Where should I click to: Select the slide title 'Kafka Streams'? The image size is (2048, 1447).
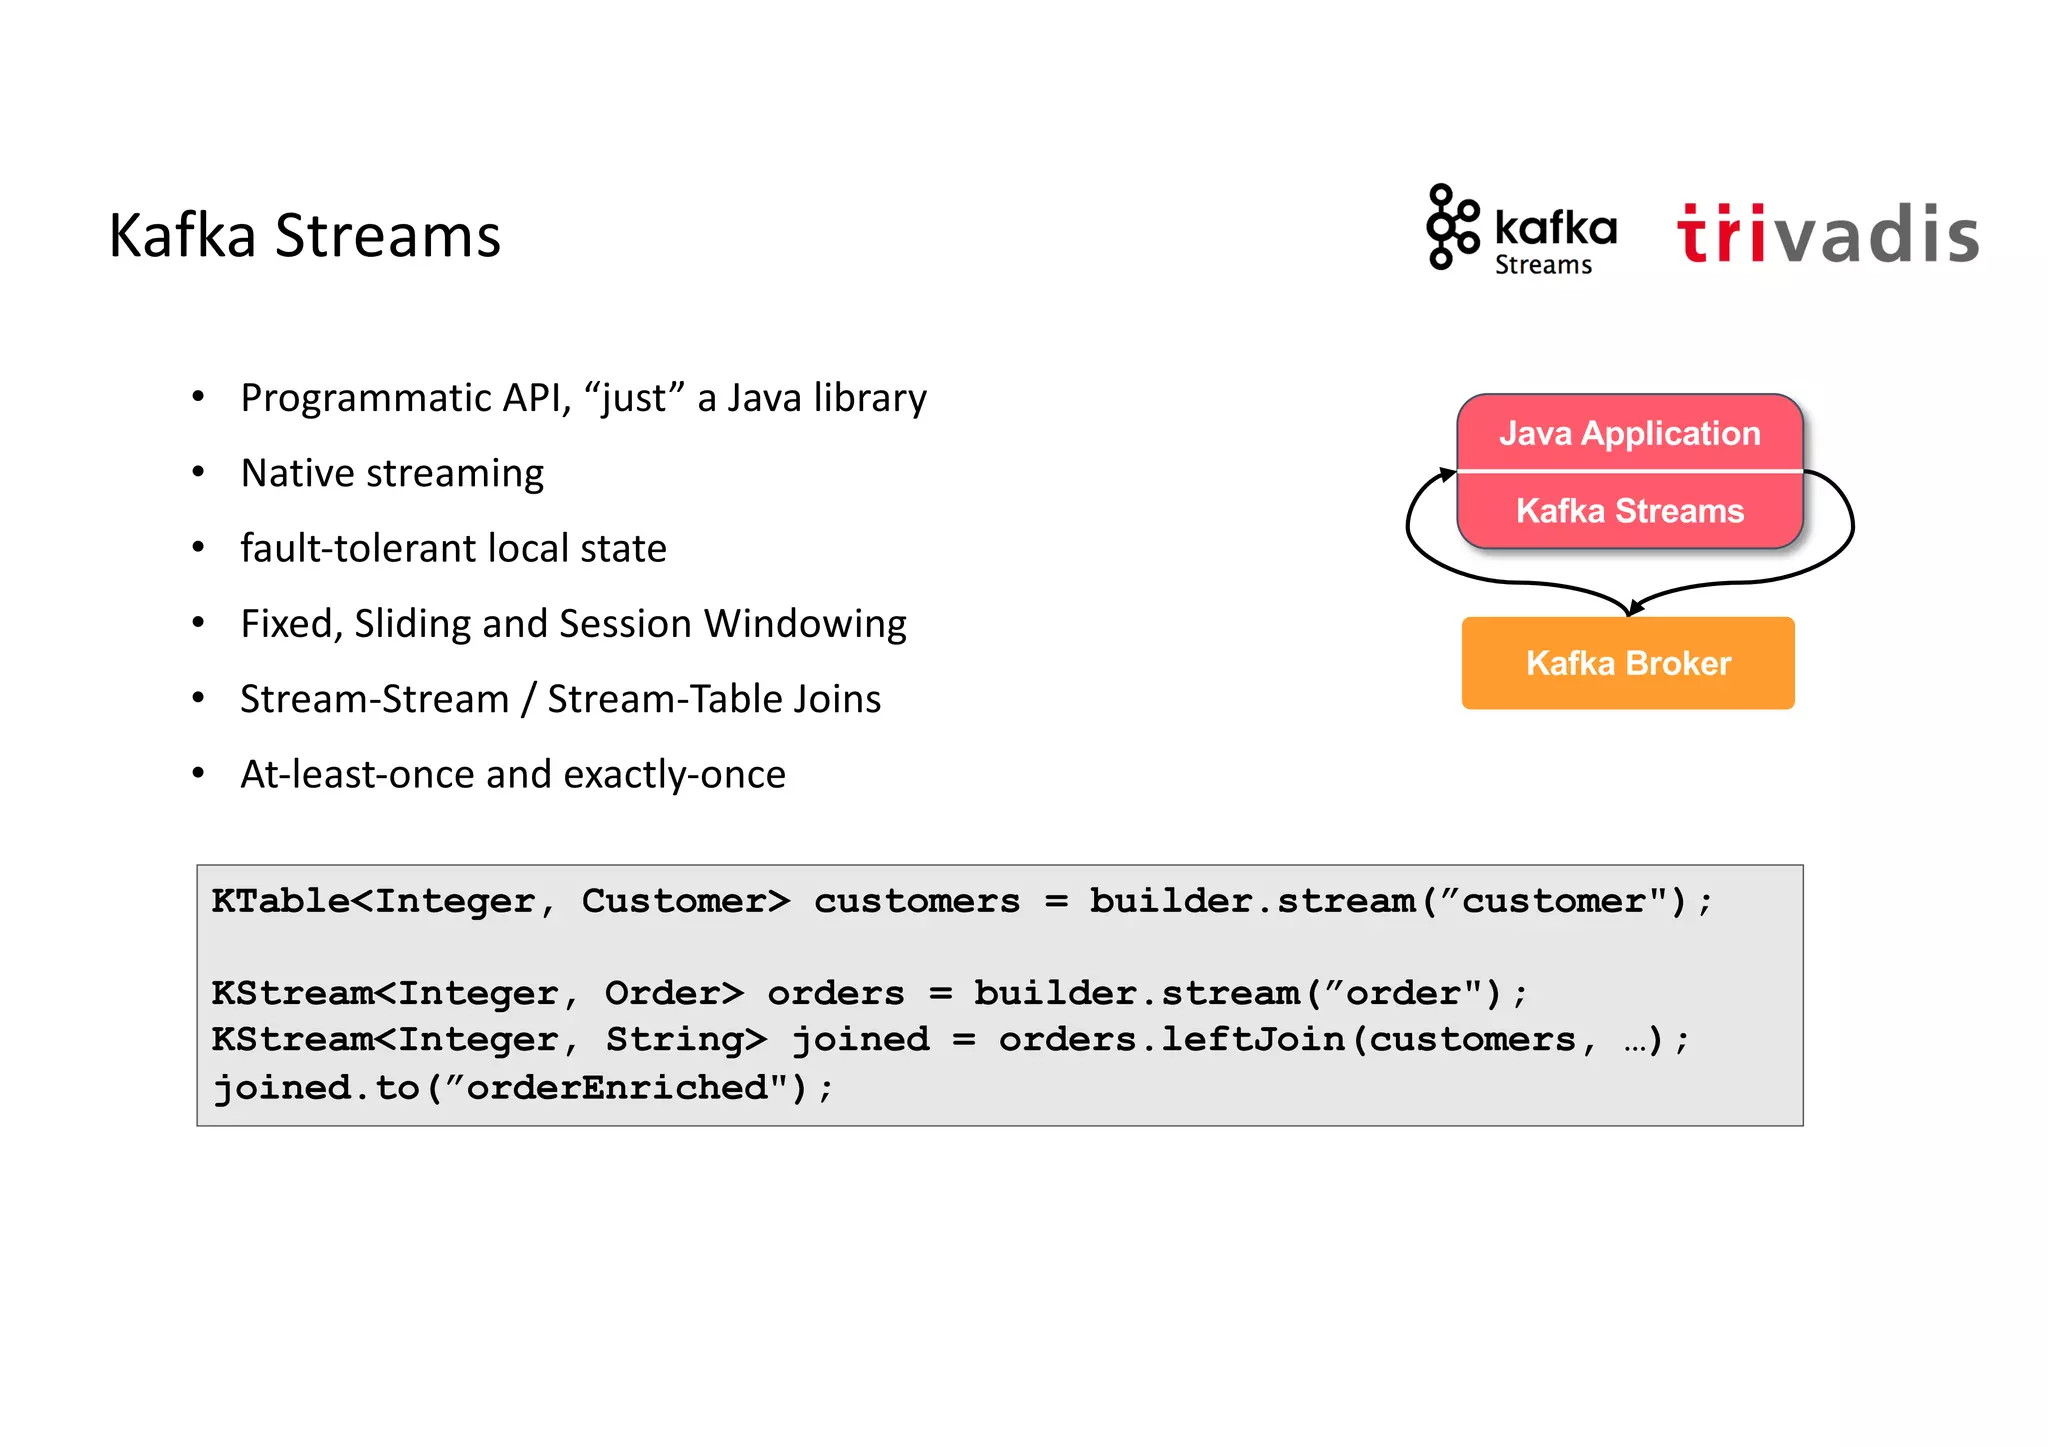click(x=304, y=236)
